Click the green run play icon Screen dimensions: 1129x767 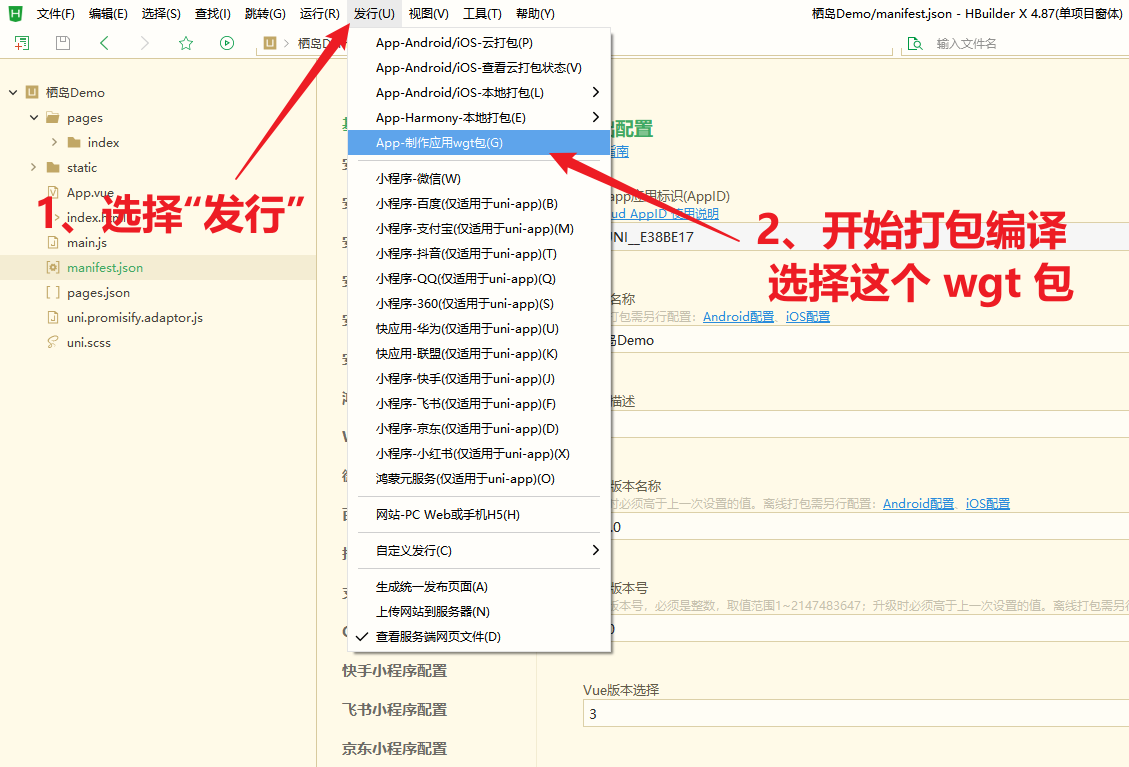pos(227,43)
